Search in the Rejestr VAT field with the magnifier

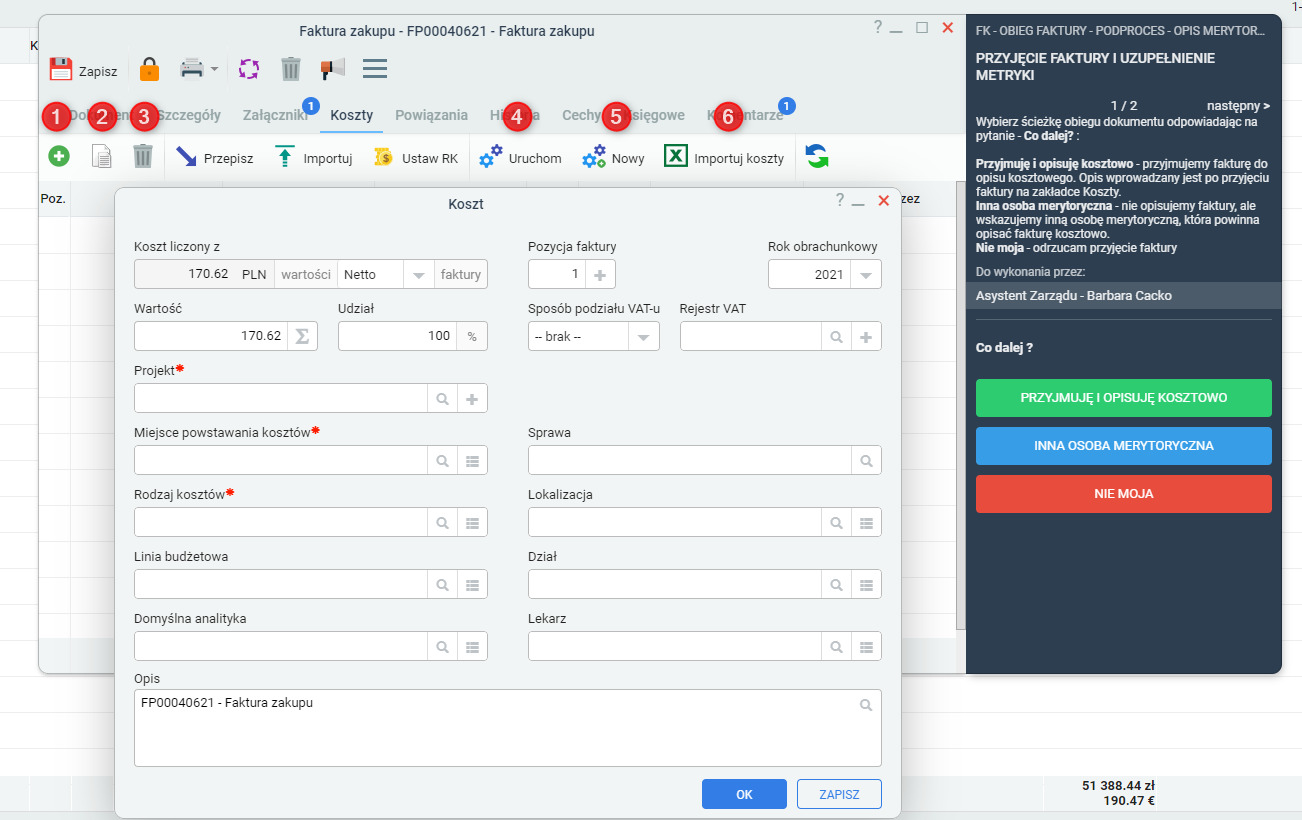click(836, 337)
